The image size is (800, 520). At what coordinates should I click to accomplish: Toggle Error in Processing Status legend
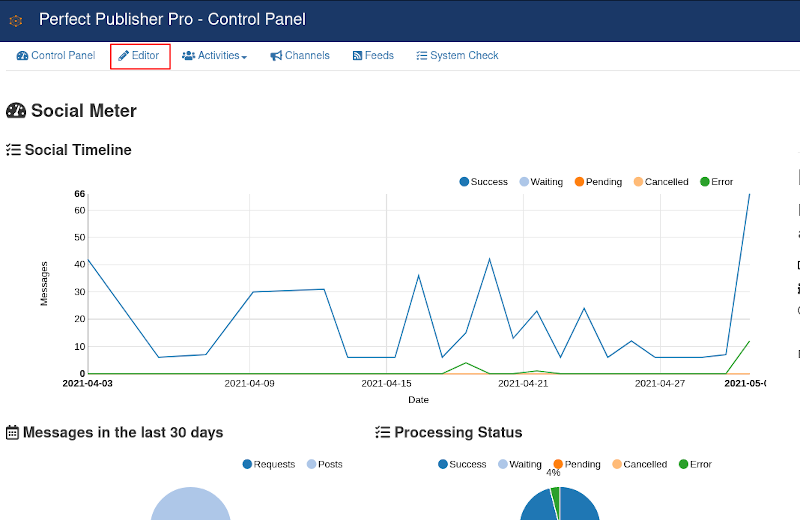[x=695, y=464]
